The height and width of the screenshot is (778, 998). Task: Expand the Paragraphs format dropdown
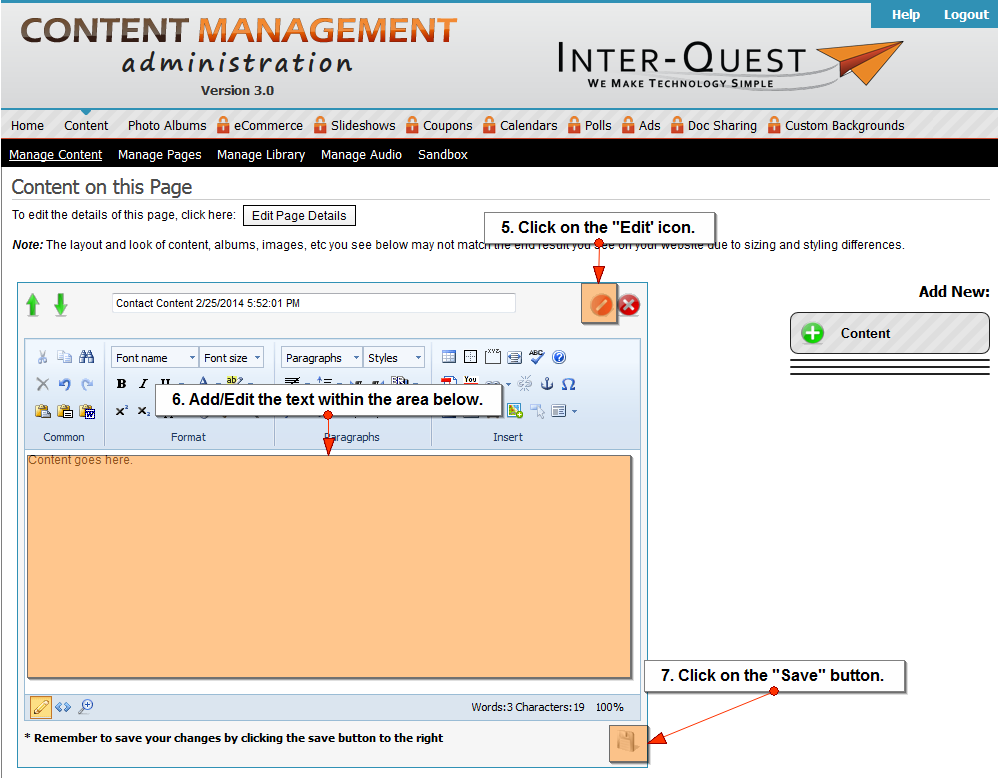coord(321,358)
